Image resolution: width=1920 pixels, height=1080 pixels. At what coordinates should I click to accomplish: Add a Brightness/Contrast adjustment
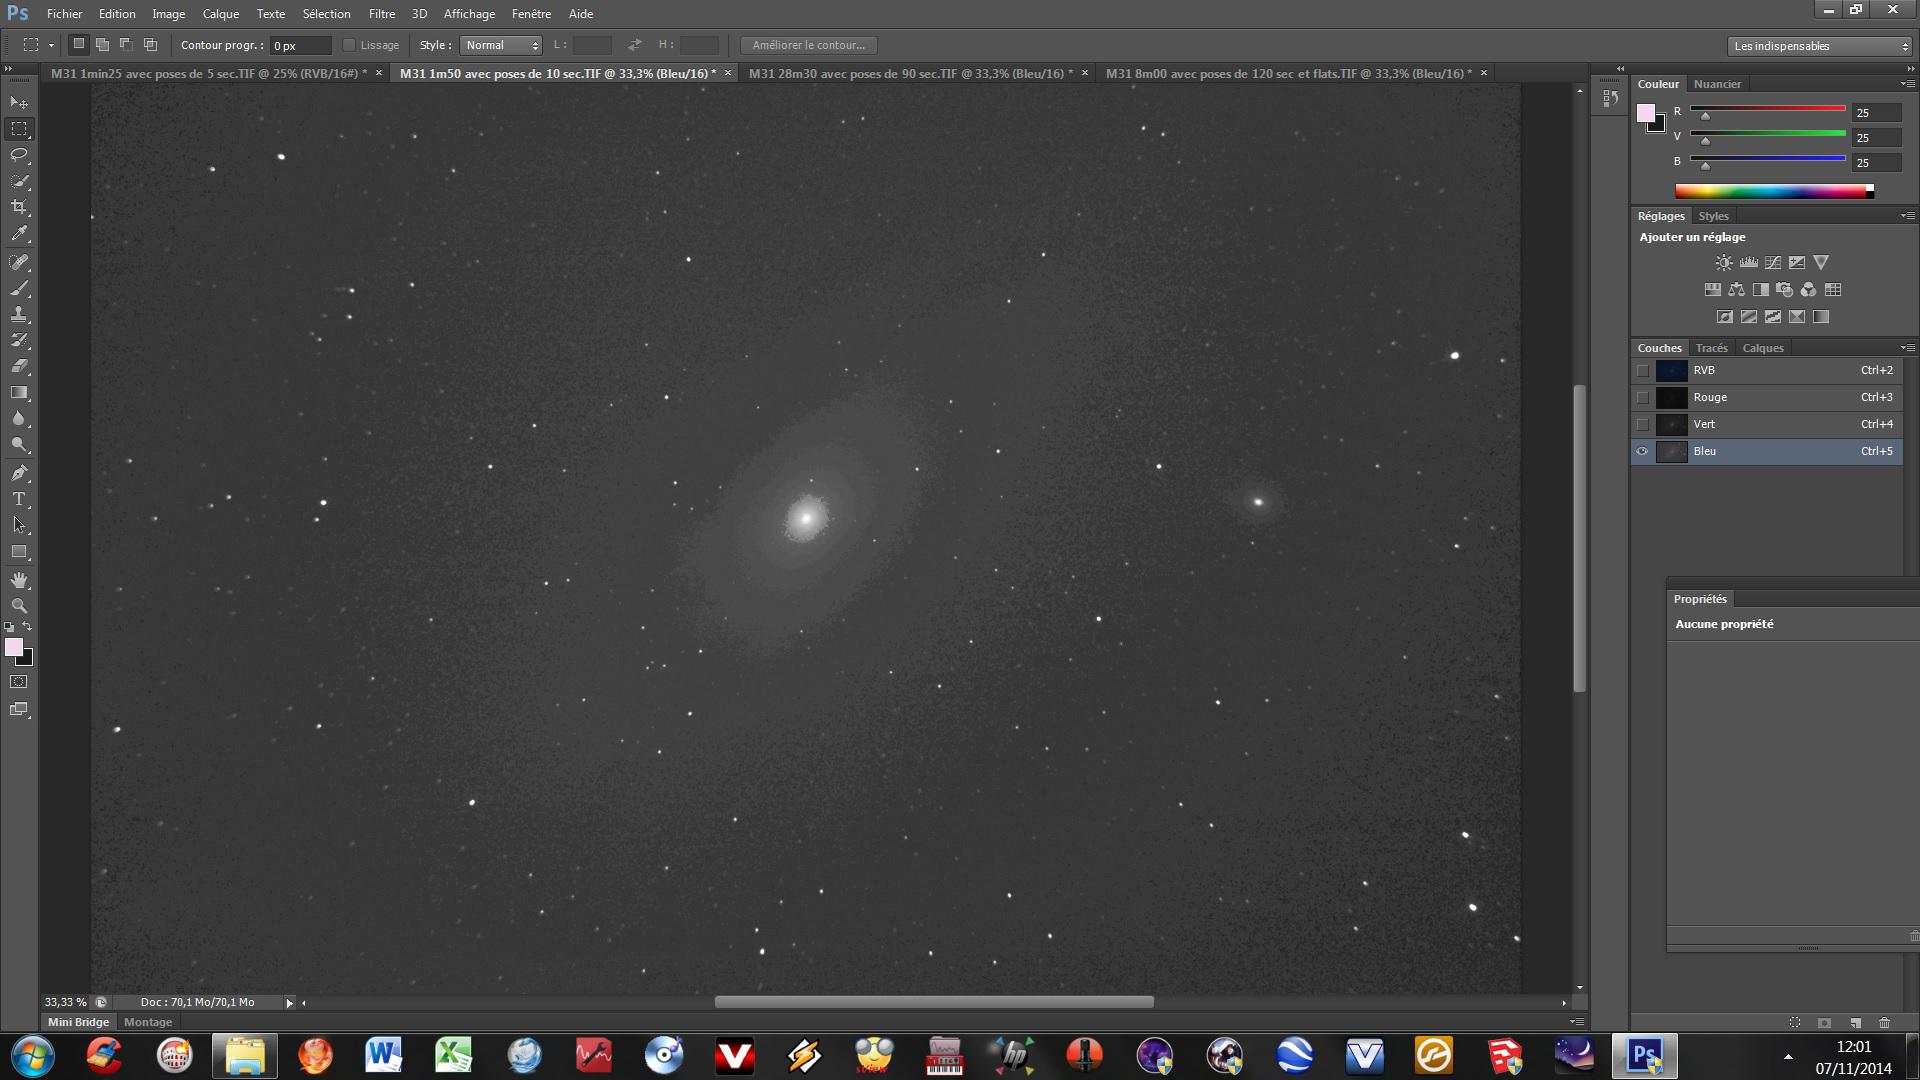point(1724,263)
